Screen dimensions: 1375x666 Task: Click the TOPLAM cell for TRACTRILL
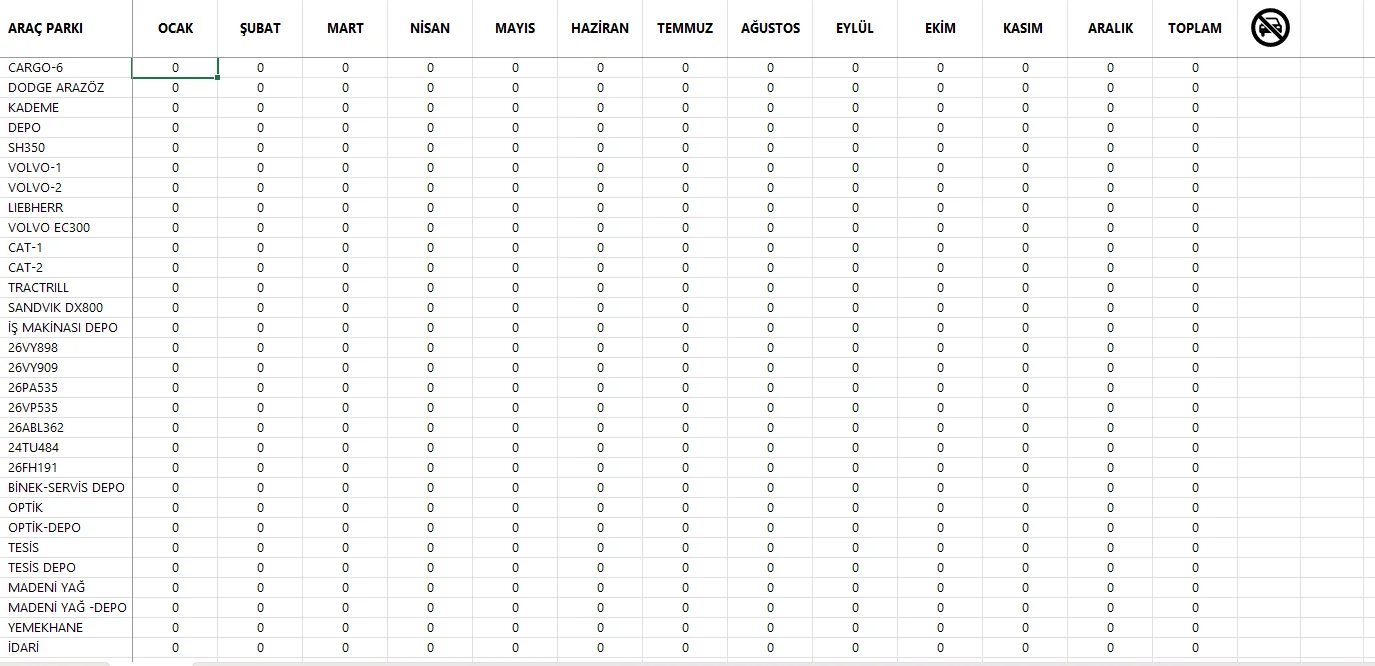[1195, 288]
